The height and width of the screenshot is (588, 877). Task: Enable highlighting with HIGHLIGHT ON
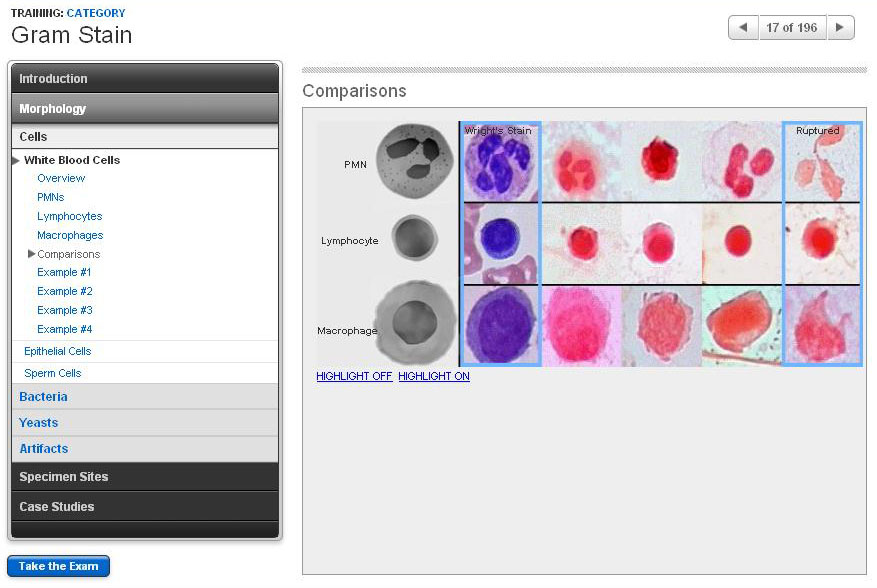point(434,377)
